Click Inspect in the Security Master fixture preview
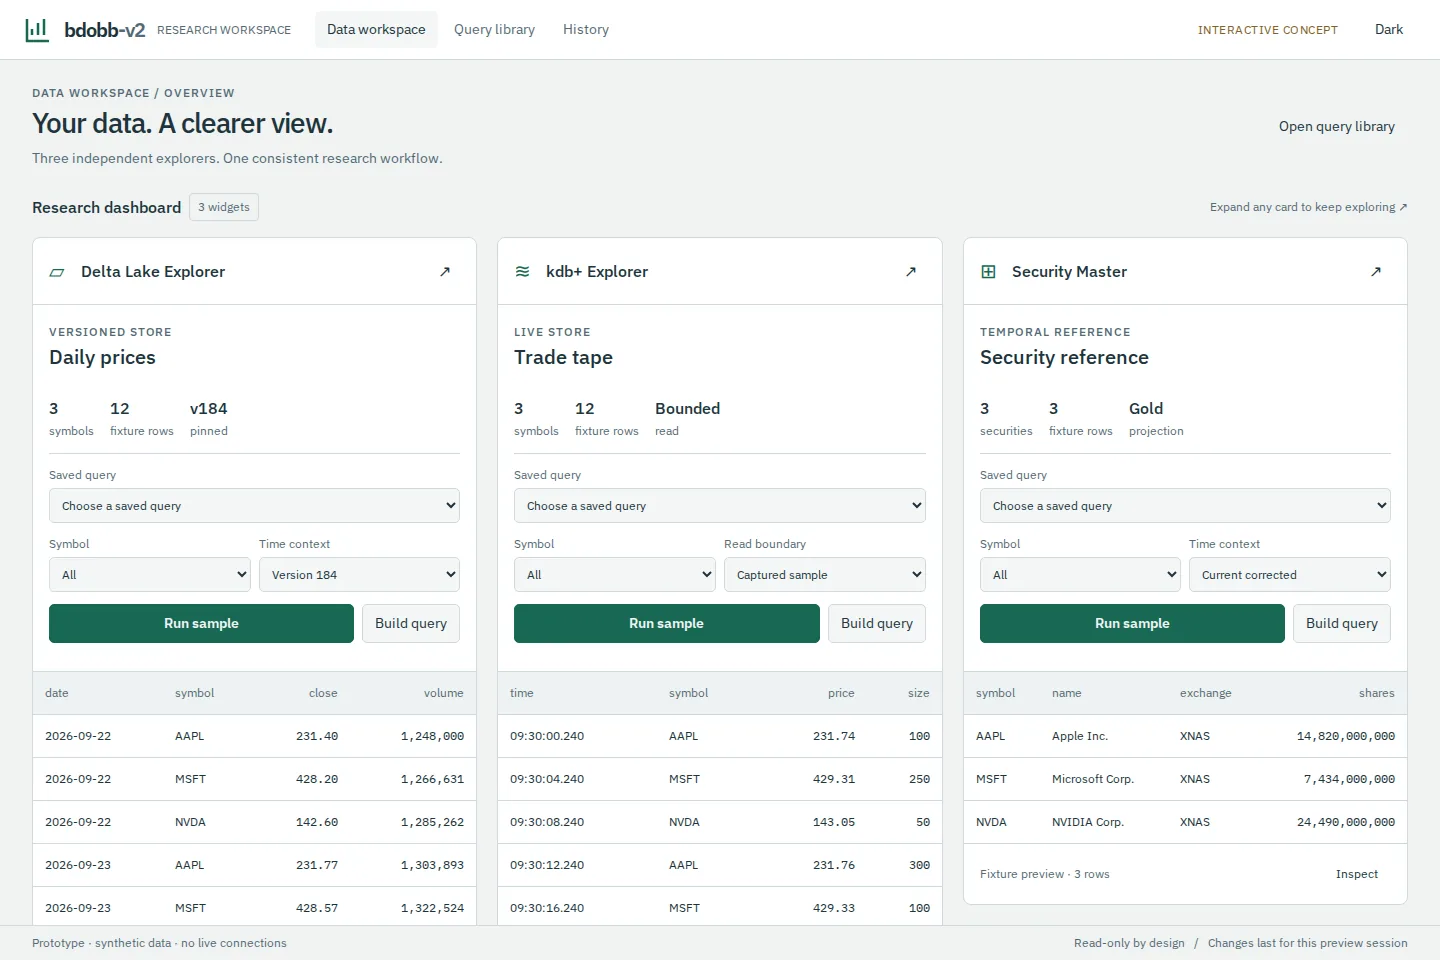 click(1357, 874)
